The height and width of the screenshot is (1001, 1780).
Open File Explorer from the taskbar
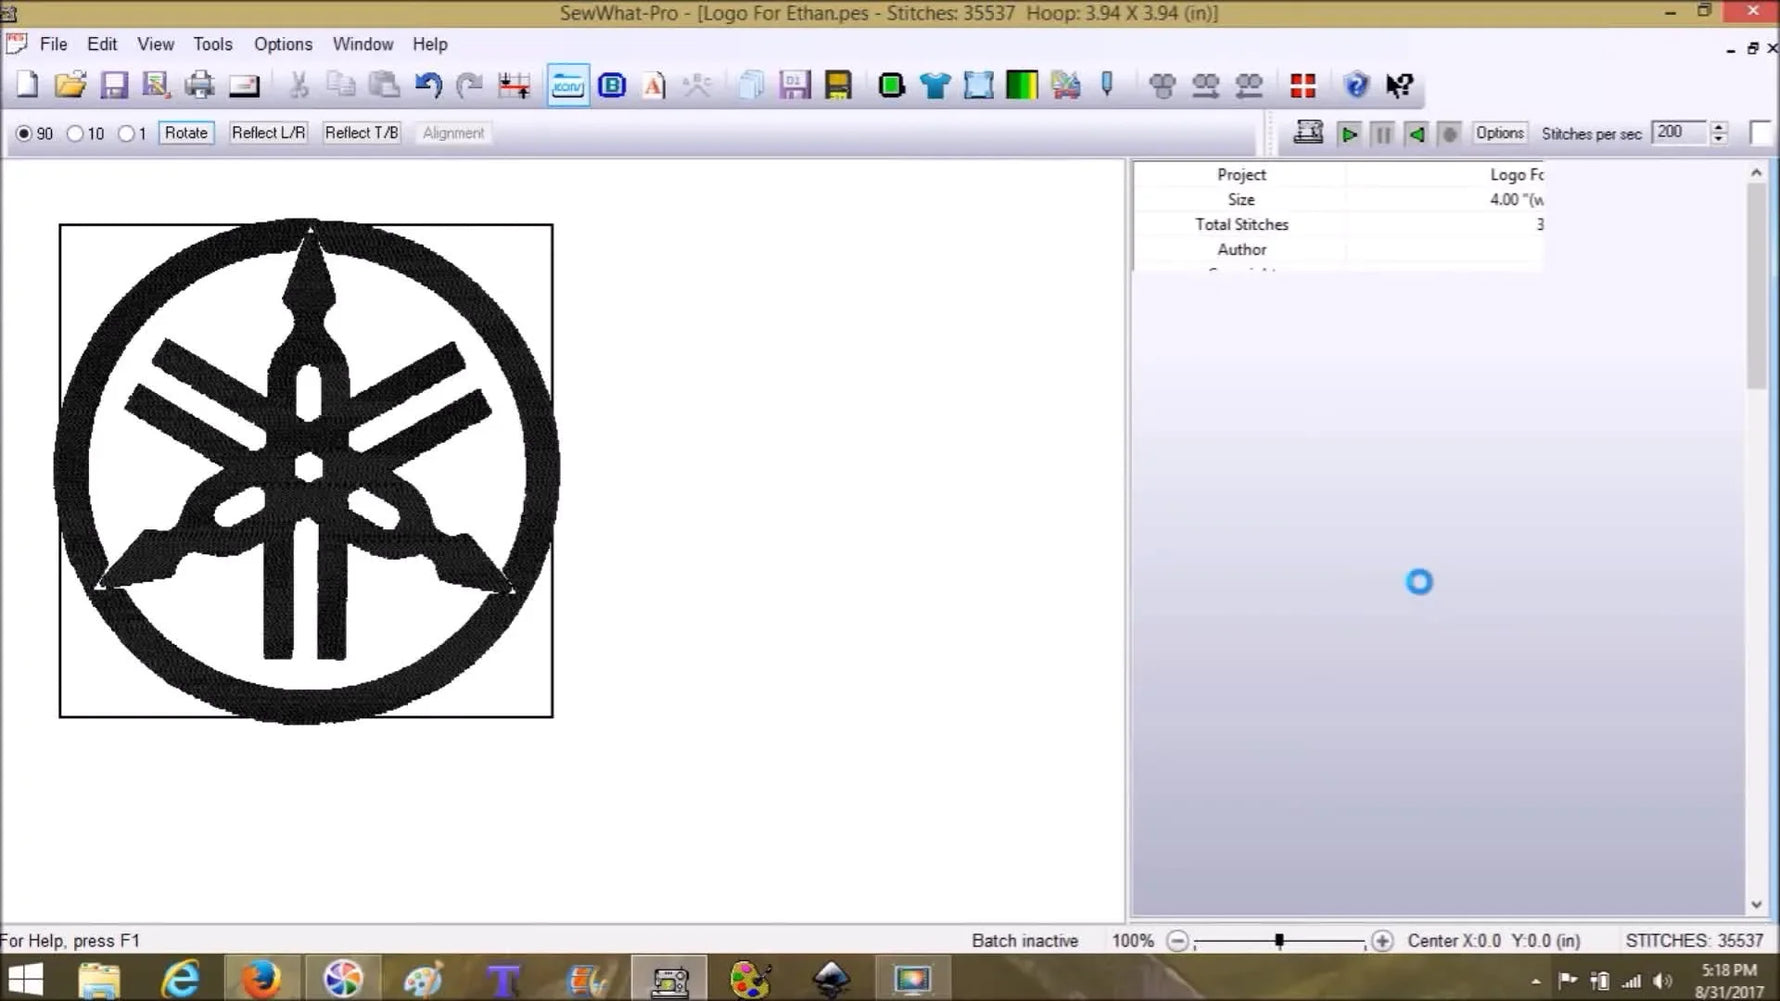(x=99, y=980)
